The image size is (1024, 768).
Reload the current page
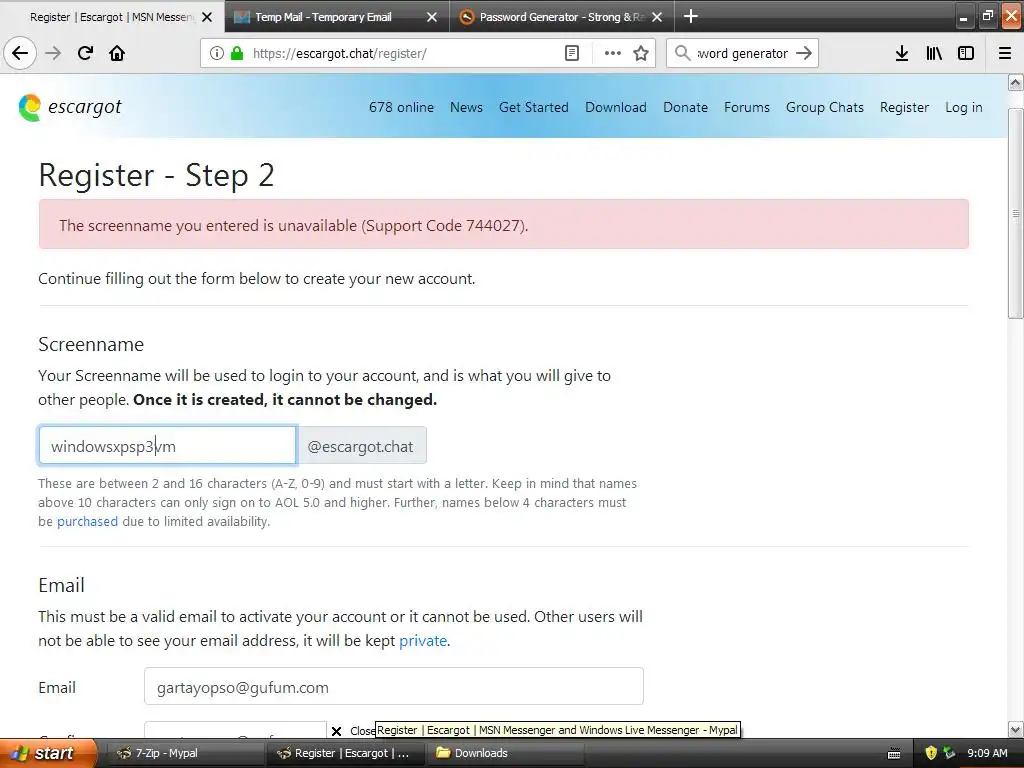point(85,53)
